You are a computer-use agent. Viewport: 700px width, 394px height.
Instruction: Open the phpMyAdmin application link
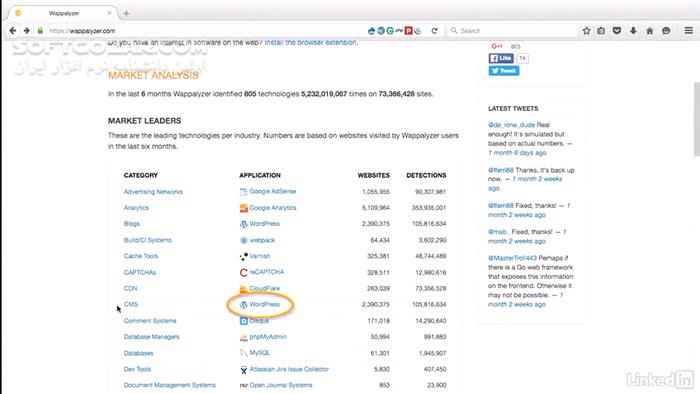pyautogui.click(x=268, y=337)
